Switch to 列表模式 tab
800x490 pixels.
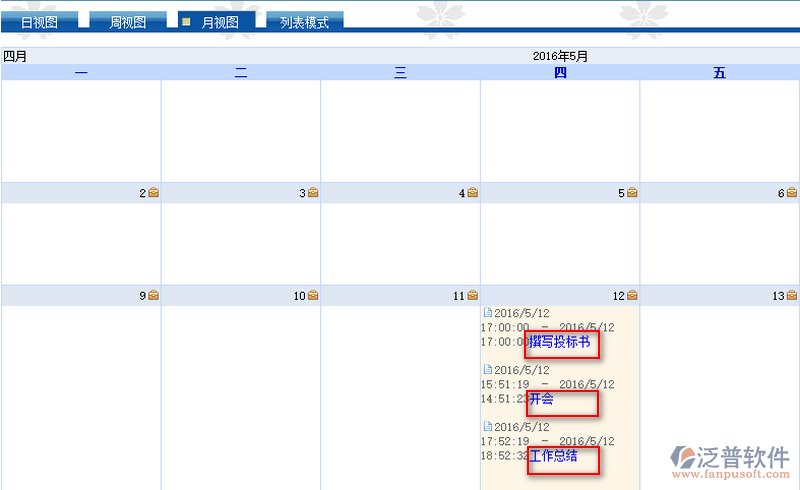tap(305, 22)
